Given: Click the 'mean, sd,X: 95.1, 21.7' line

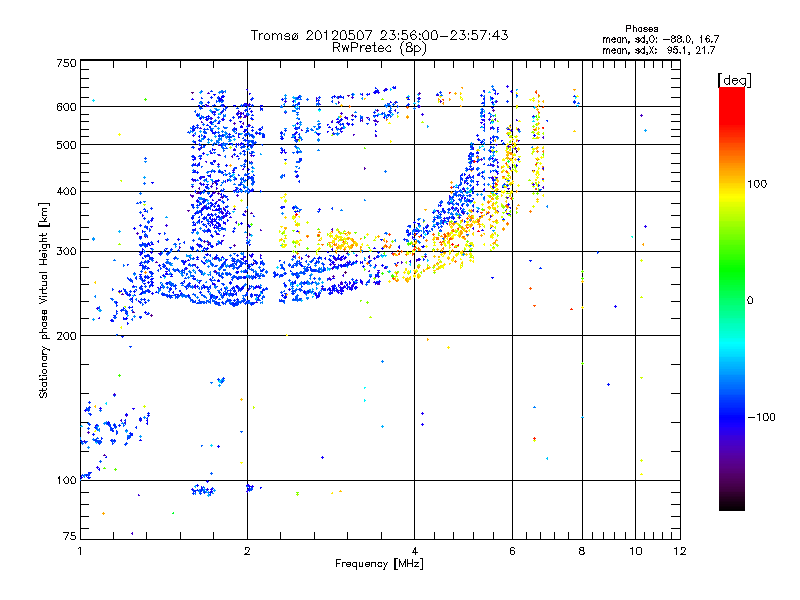Looking at the screenshot, I should tap(659, 51).
